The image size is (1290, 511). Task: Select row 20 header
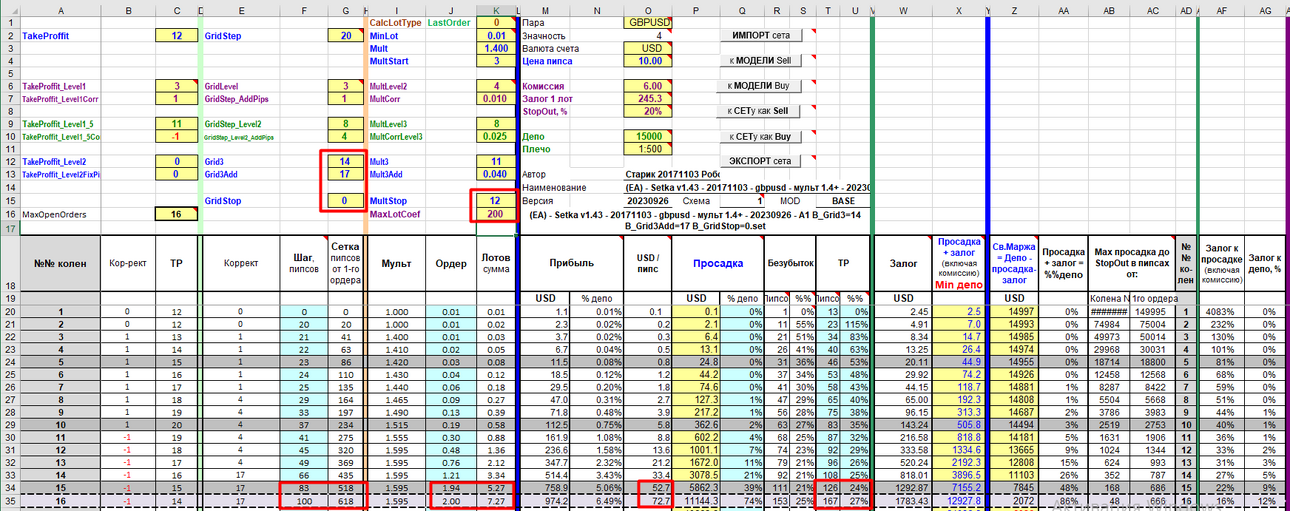tap(8, 311)
